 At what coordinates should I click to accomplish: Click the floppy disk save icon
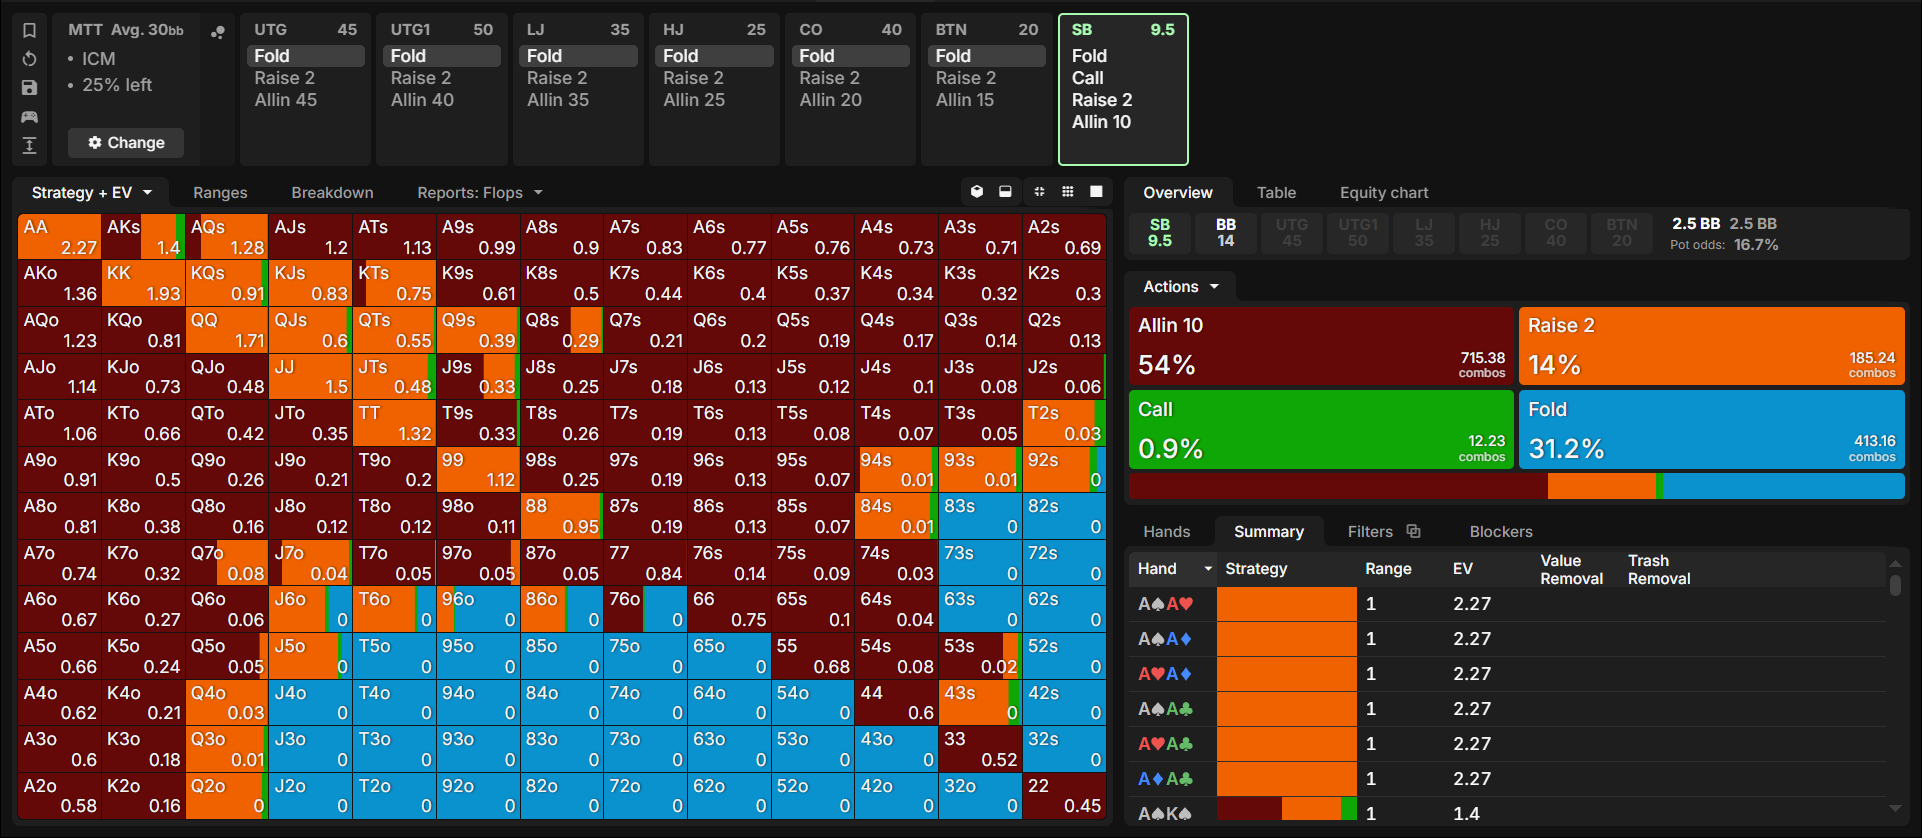point(29,88)
